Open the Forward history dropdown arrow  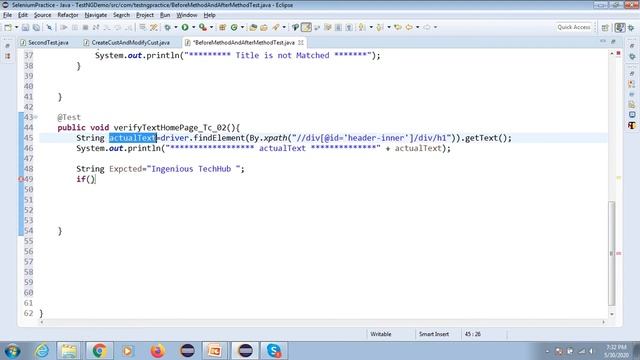click(x=436, y=27)
